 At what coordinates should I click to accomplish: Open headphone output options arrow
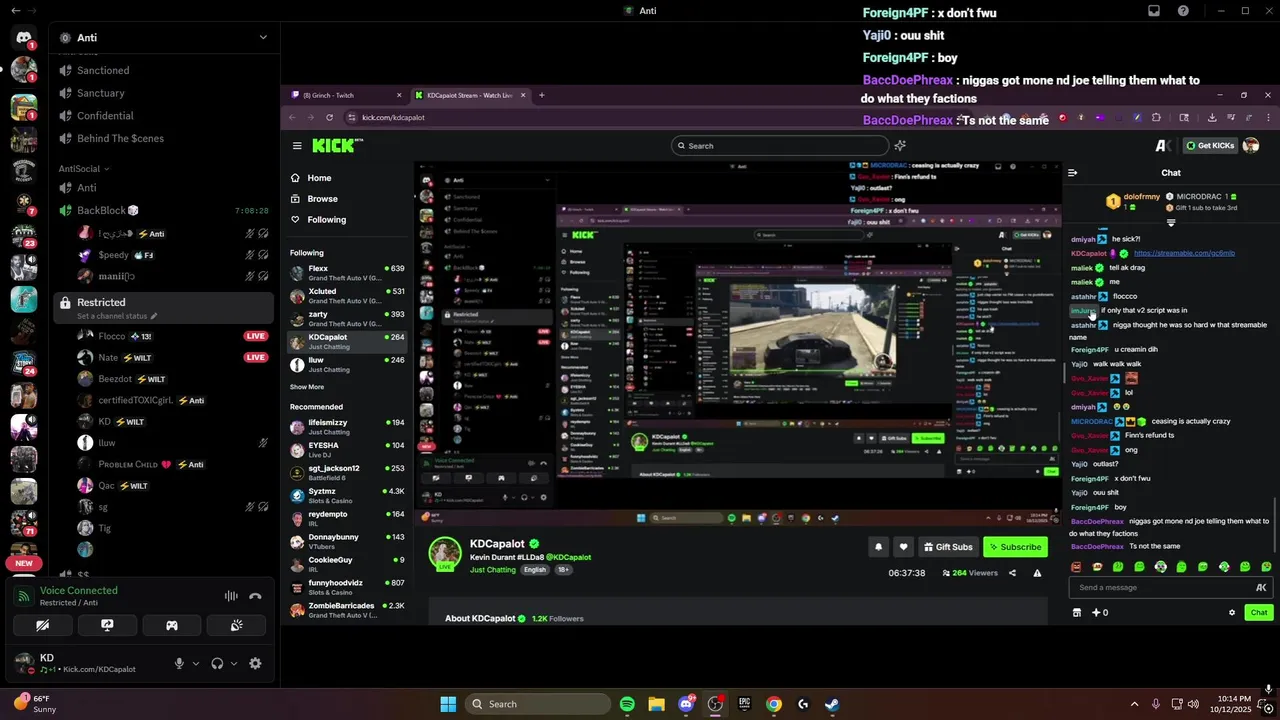234,663
